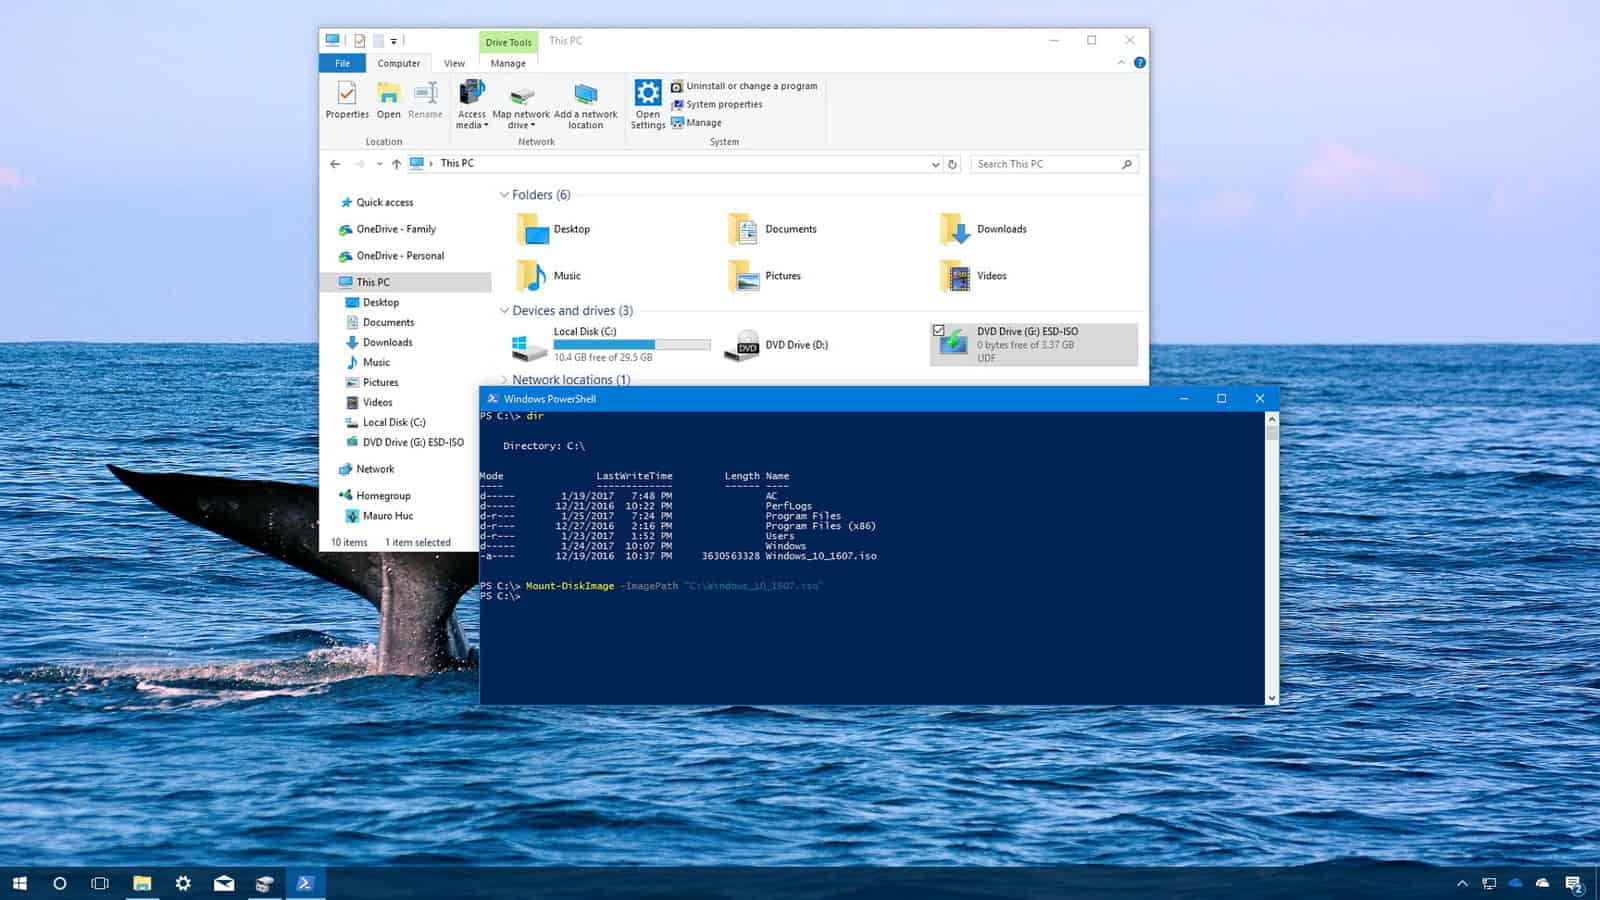Open Music in the navigation pane
Viewport: 1600px width, 900px height.
click(x=367, y=362)
